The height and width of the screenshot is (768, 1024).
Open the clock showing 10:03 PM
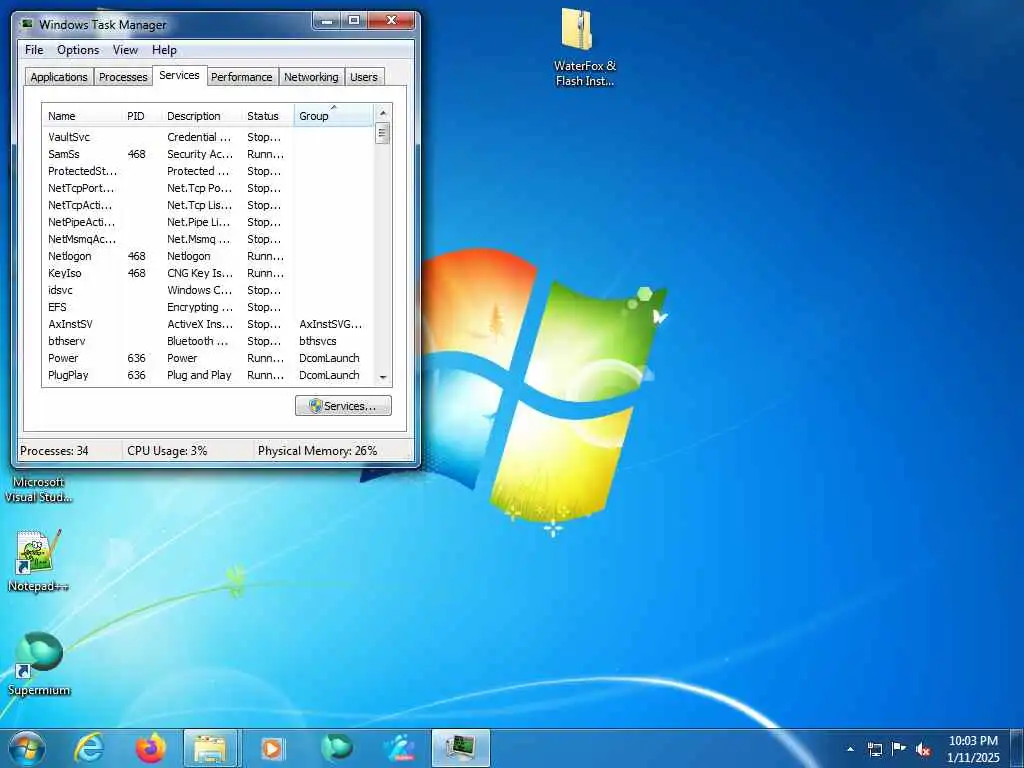coord(973,749)
